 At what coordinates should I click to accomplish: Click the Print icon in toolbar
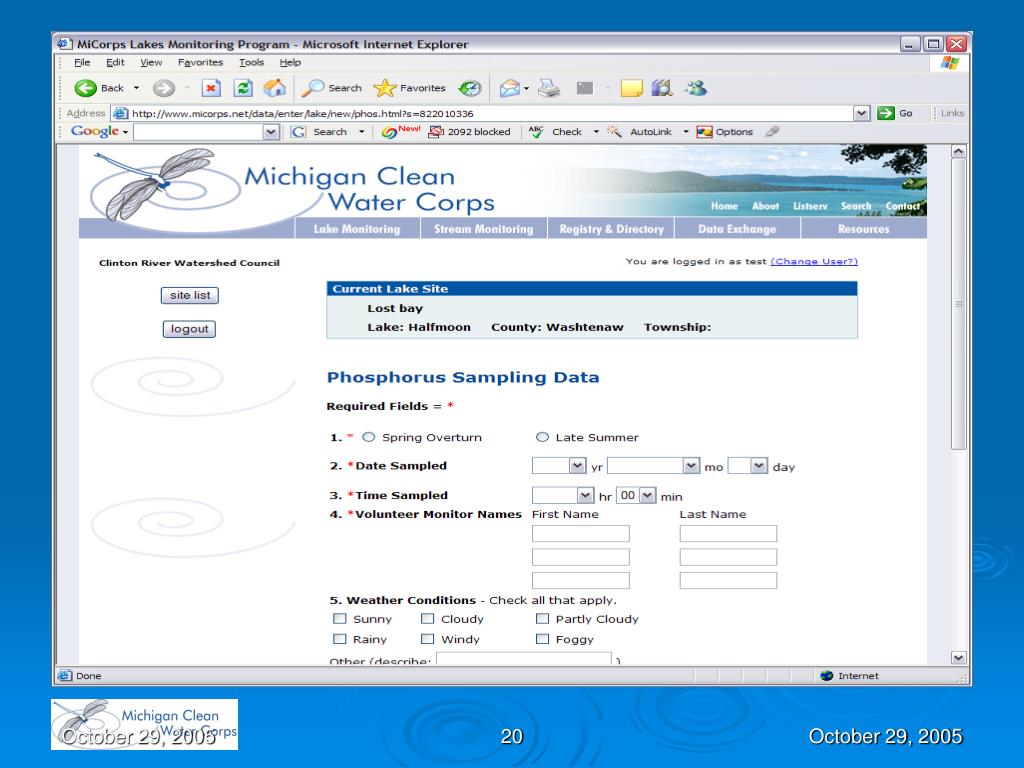(549, 88)
